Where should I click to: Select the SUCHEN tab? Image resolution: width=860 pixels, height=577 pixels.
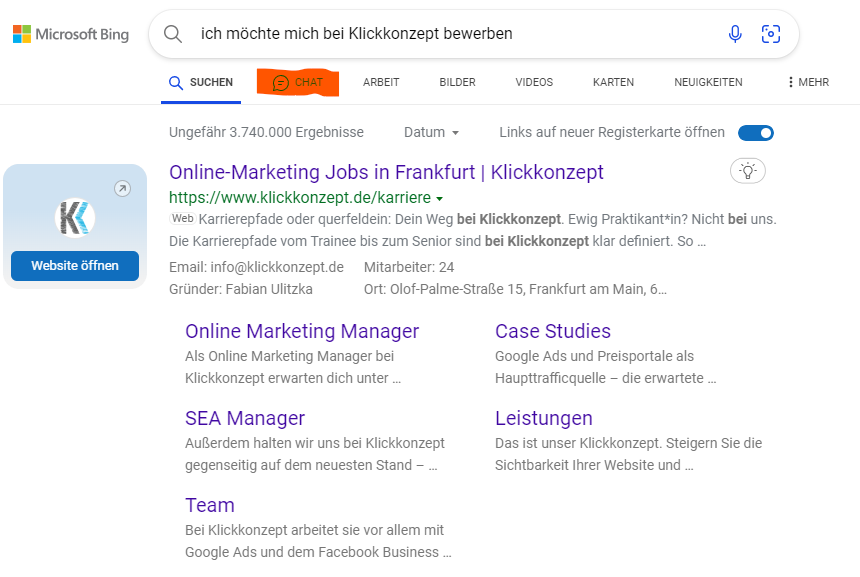point(201,82)
